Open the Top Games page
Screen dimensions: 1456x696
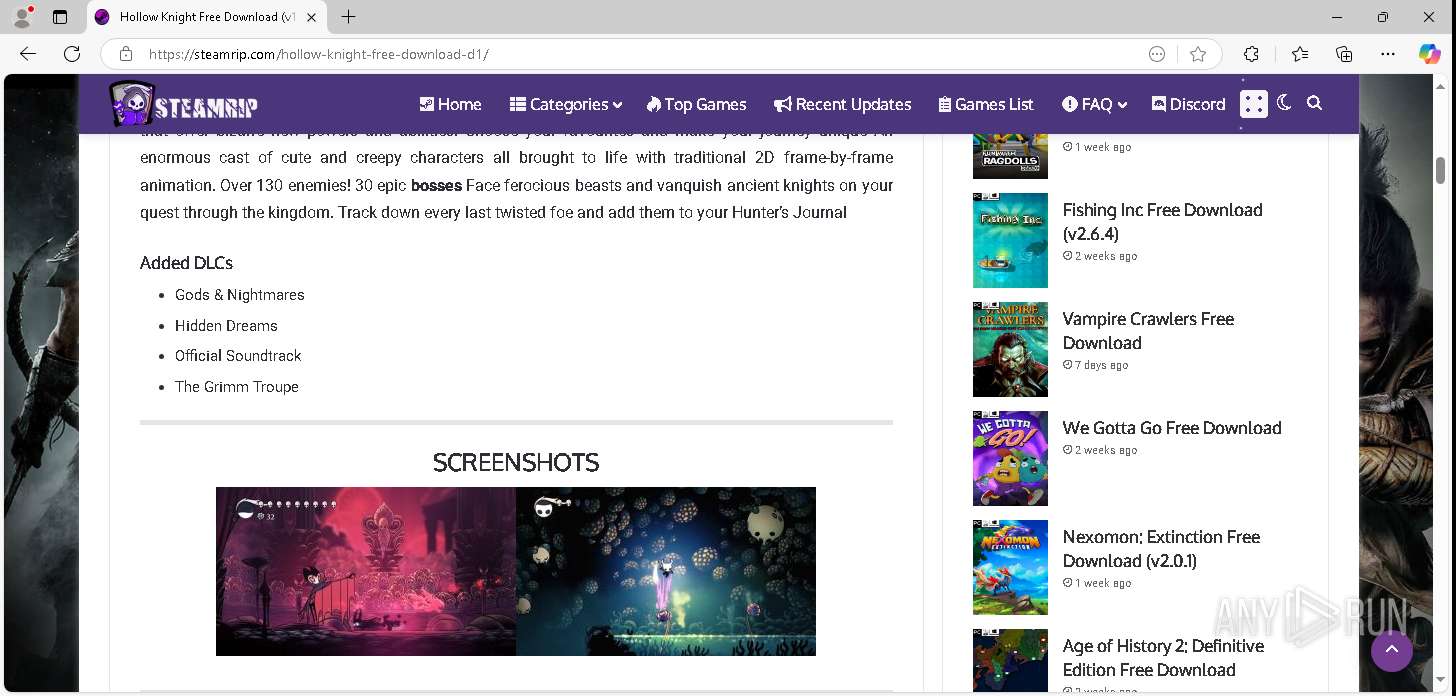pyautogui.click(x=696, y=104)
